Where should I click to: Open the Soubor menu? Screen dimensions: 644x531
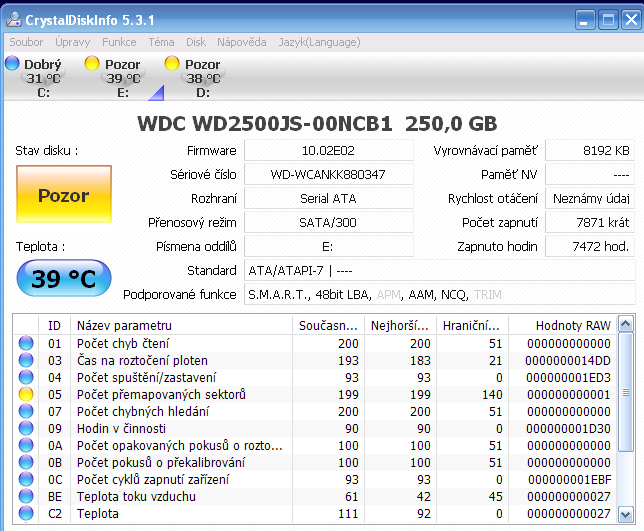[x=26, y=42]
